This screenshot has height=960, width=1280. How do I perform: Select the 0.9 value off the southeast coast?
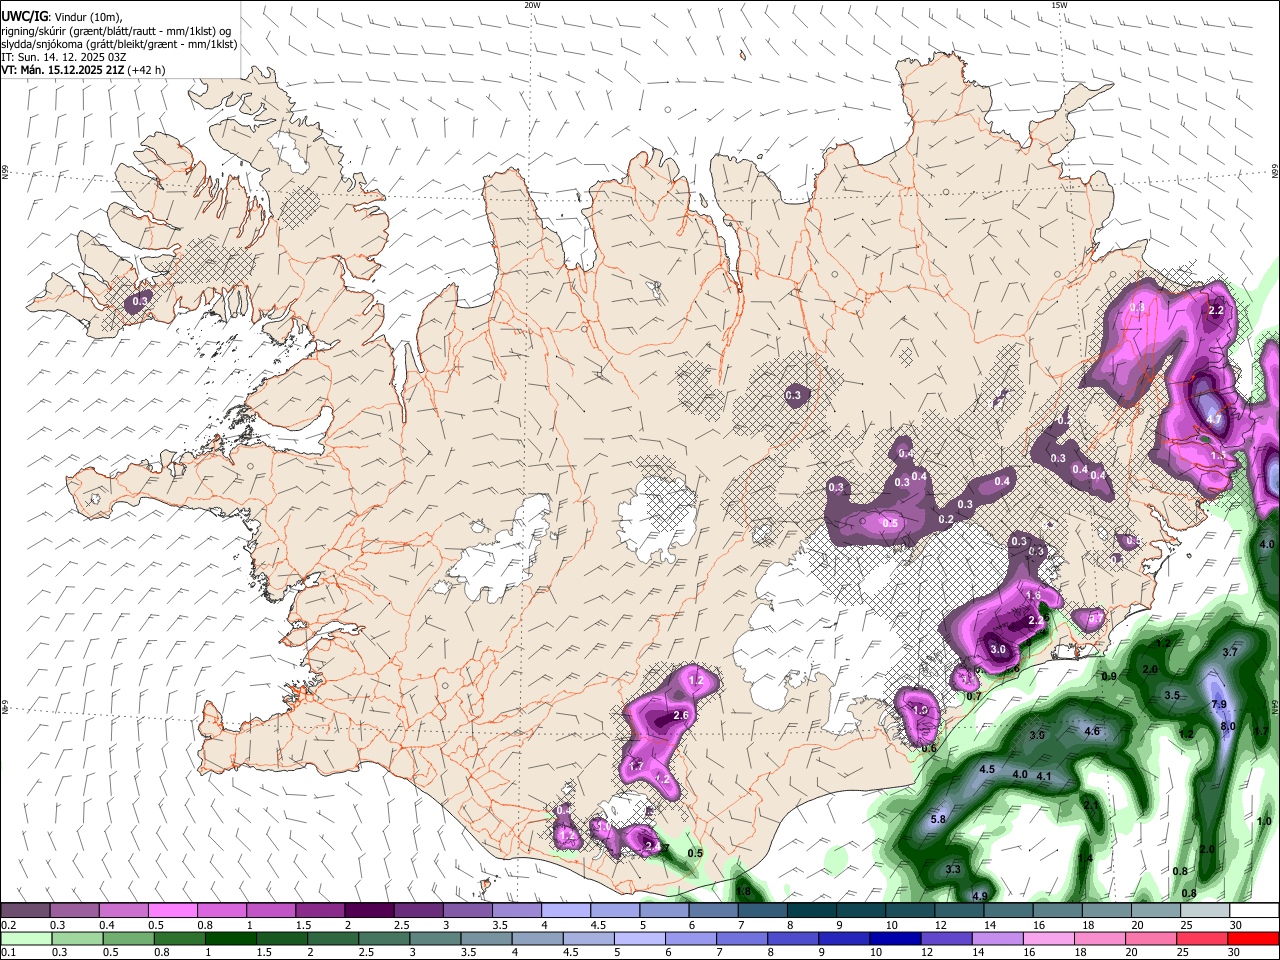[1109, 677]
